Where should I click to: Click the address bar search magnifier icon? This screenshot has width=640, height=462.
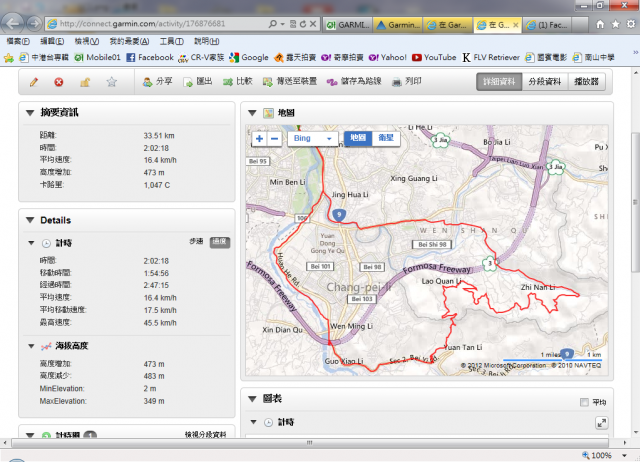point(273,24)
